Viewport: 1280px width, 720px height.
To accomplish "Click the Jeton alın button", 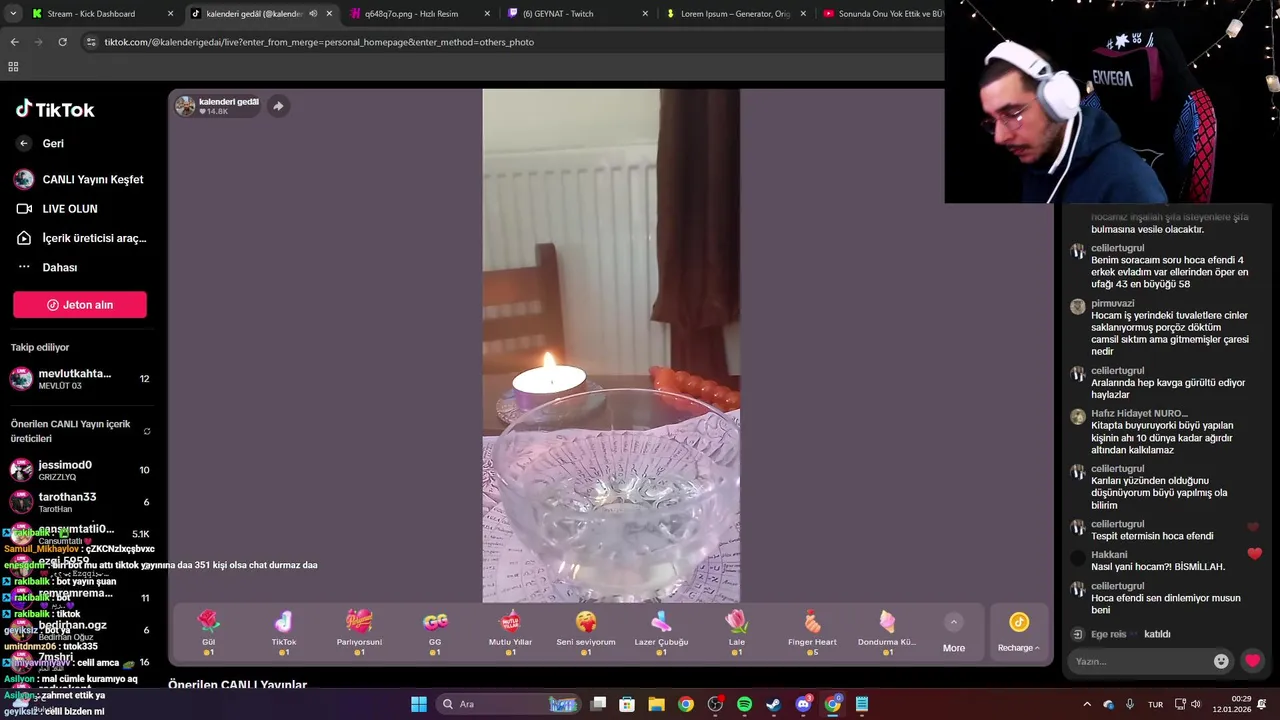I will coord(80,305).
